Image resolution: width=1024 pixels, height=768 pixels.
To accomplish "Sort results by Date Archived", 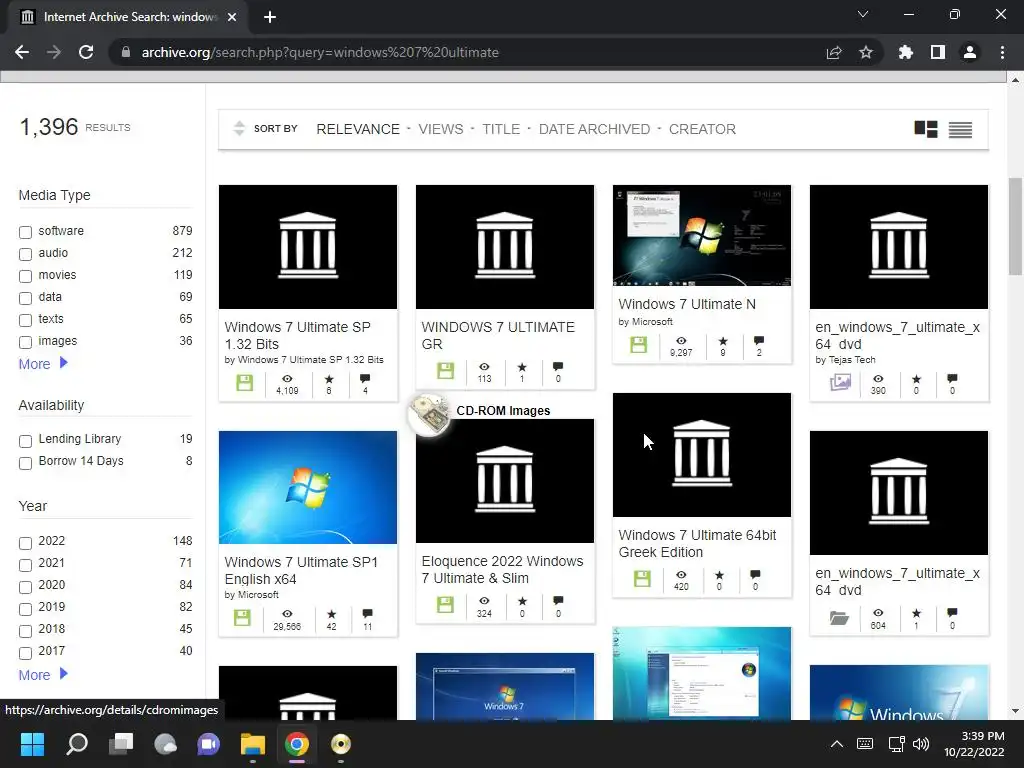I will (x=594, y=129).
